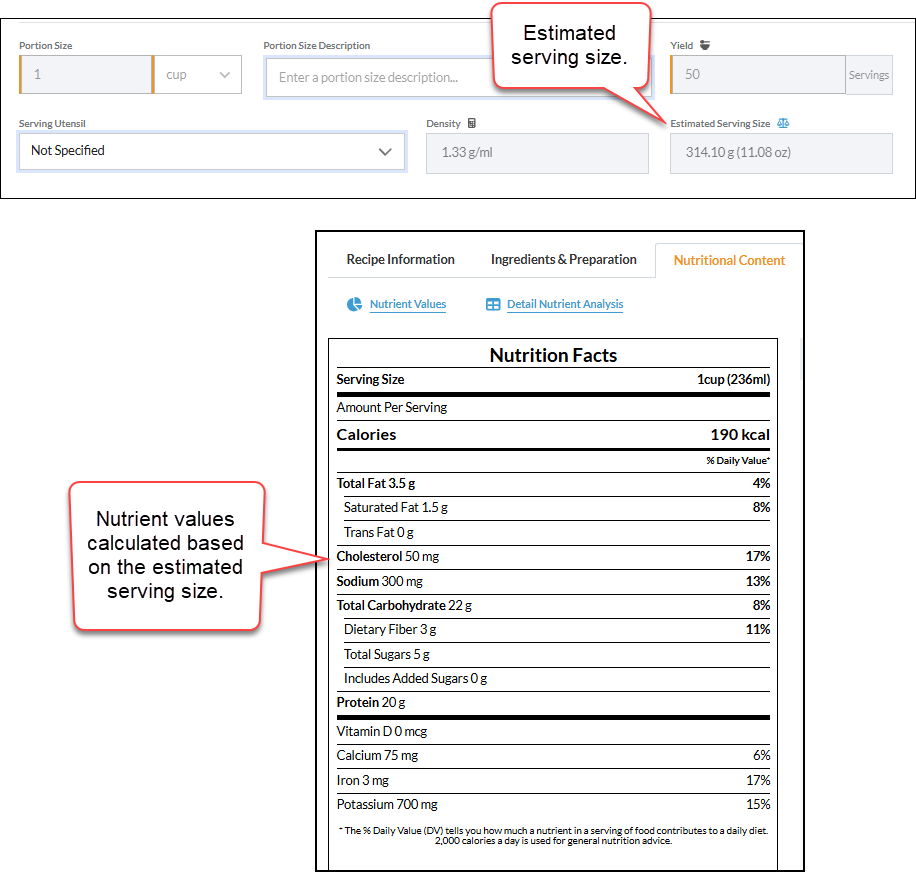Switch to the Recipe Information tab
The width and height of the screenshot is (916, 872).
tap(400, 259)
